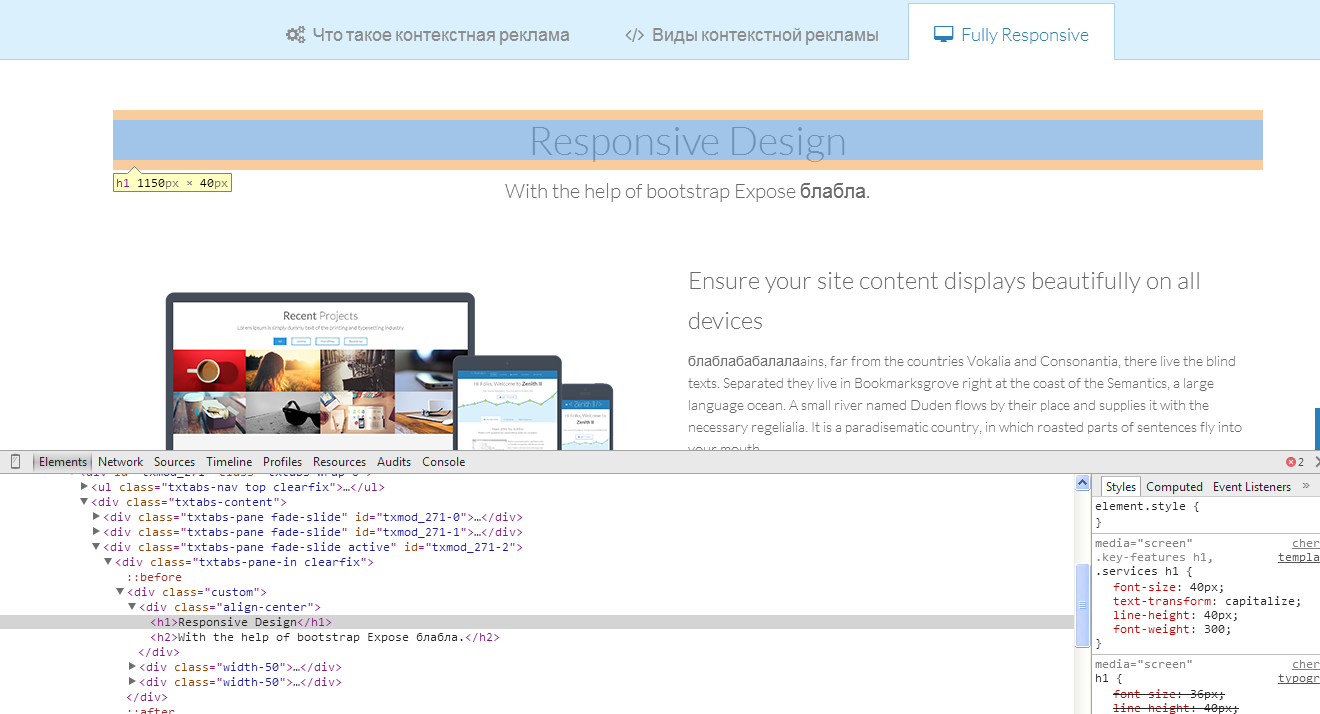Collapse the div txtabs-content node
Screen dimensions: 1320x714
click(85, 502)
